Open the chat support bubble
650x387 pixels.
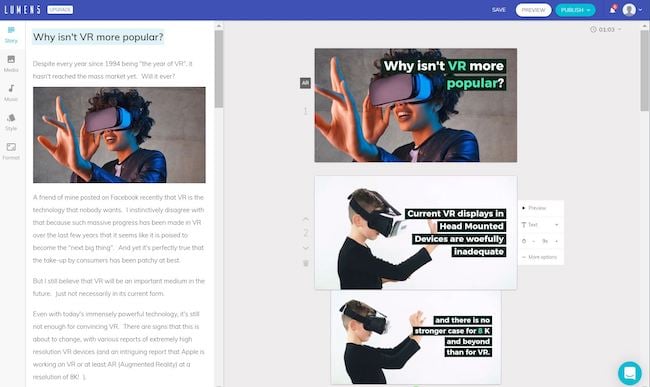tap(630, 373)
